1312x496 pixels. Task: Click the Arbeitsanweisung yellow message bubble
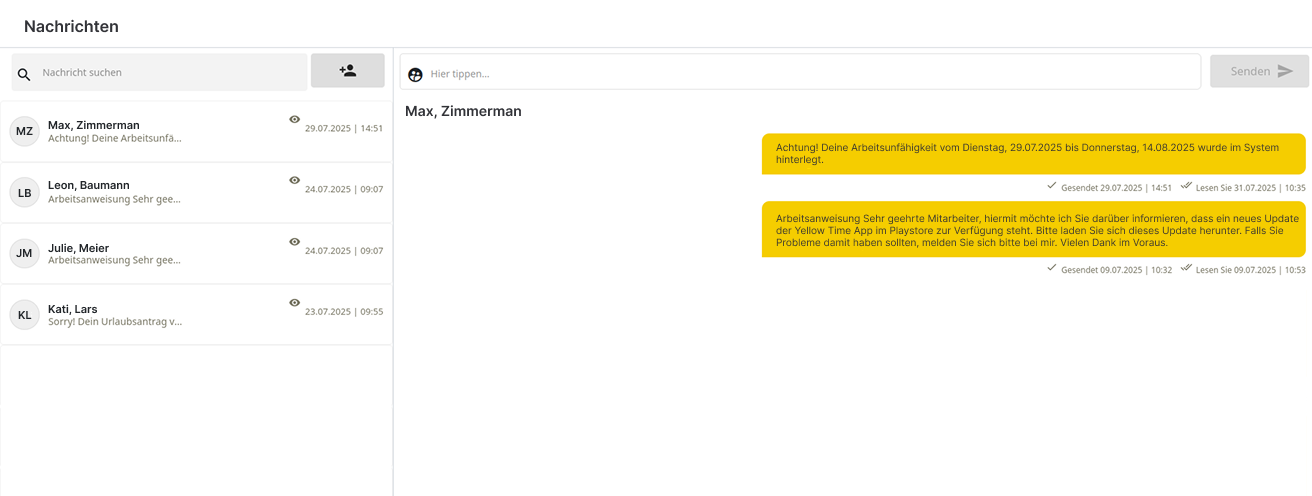(1033, 229)
